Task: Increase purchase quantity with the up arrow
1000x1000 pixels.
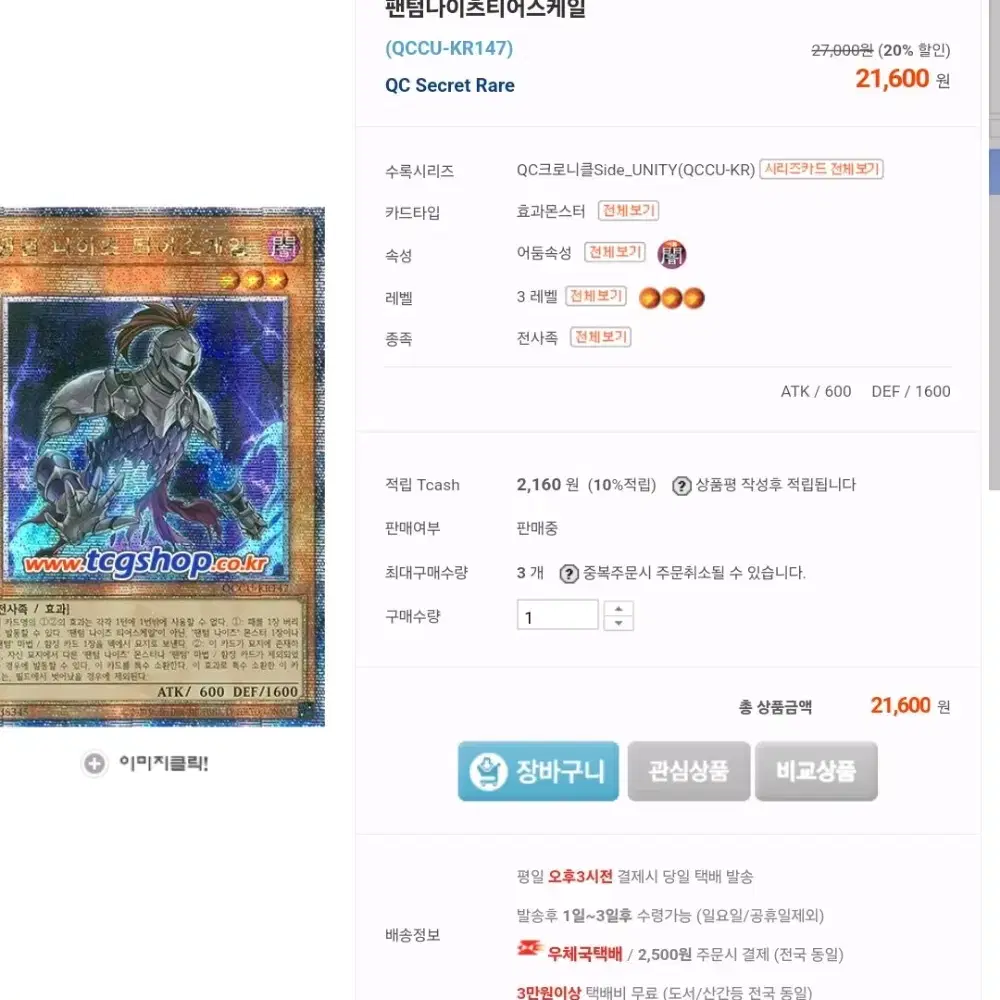Action: (618, 608)
